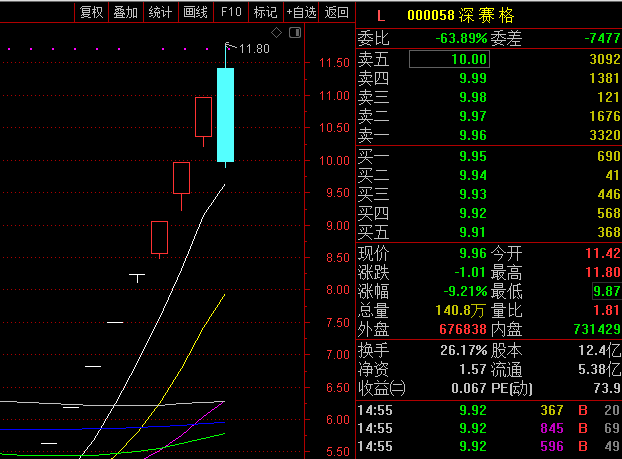Screen dimensions: 622x459
Task: Click the 卖五 price 10.00 box
Action: [x=449, y=59]
